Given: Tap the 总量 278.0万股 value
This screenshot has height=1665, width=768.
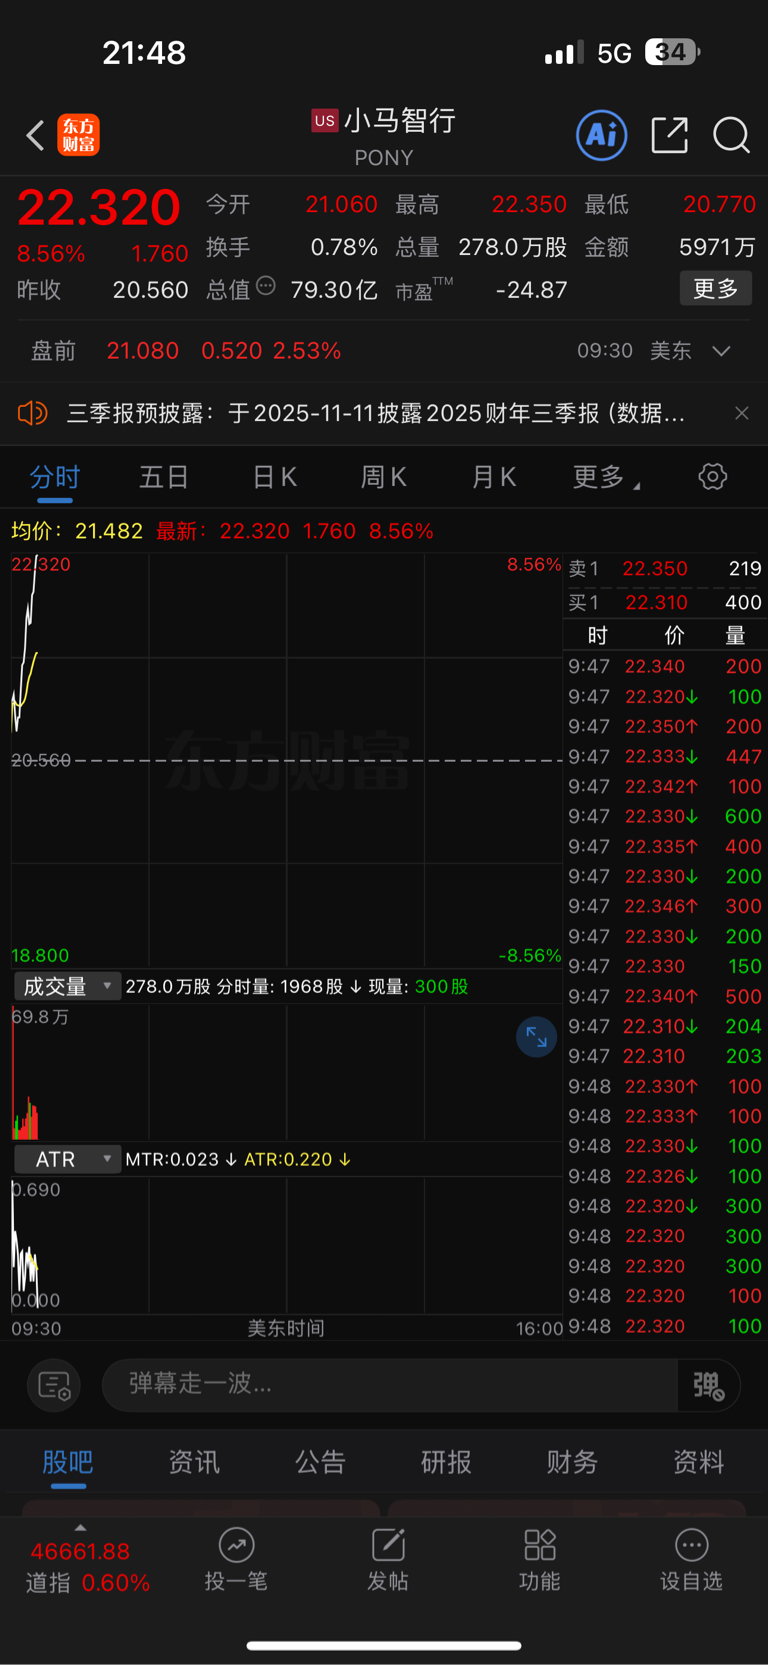Looking at the screenshot, I should tap(513, 247).
